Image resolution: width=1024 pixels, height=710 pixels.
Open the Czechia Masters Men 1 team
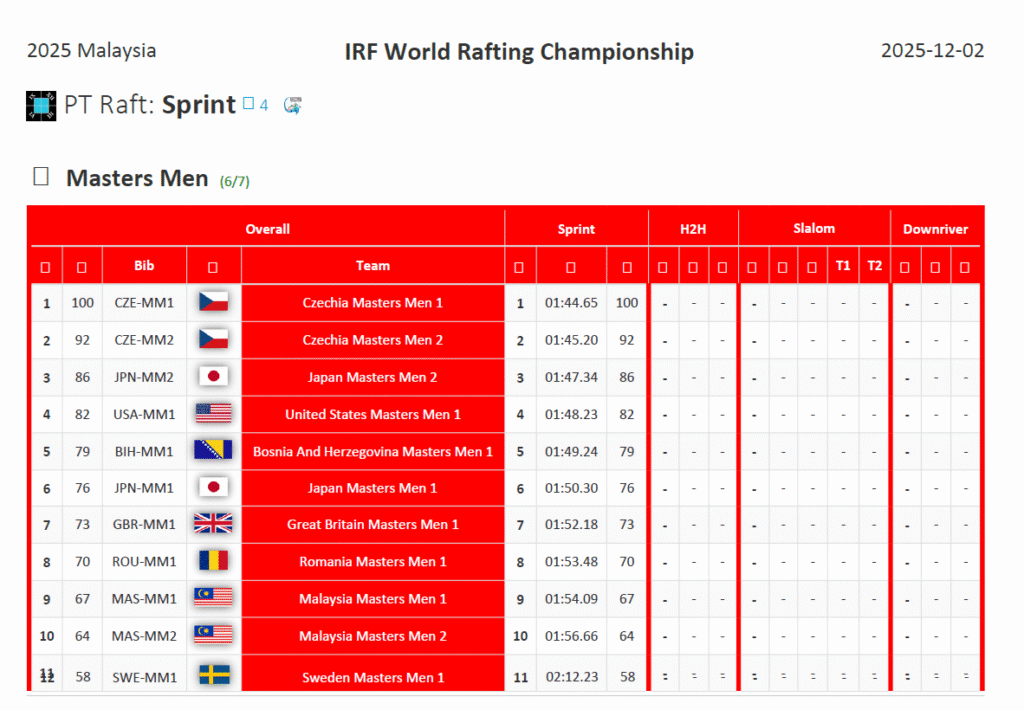click(373, 302)
